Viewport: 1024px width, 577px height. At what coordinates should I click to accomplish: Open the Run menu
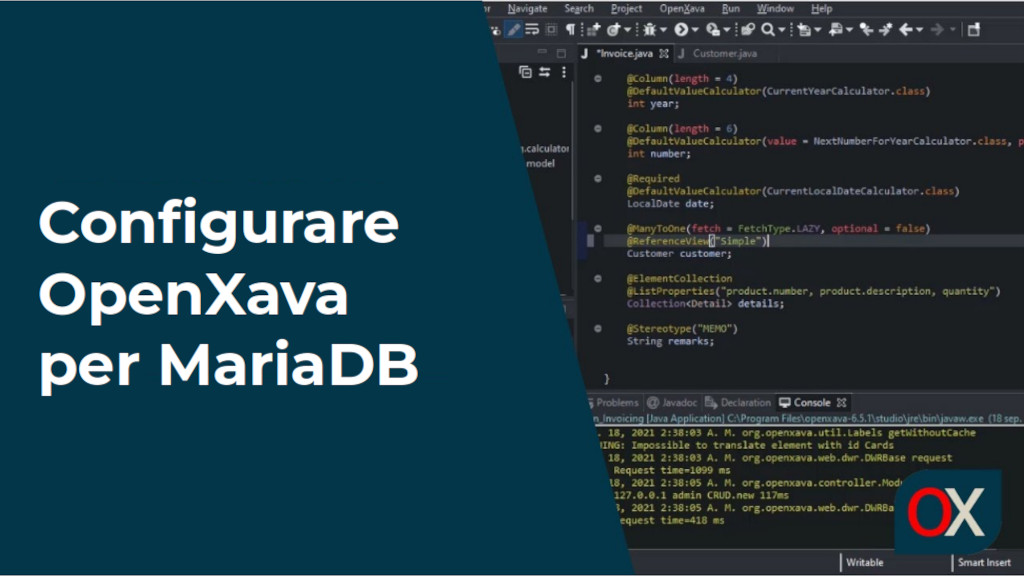pyautogui.click(x=731, y=8)
